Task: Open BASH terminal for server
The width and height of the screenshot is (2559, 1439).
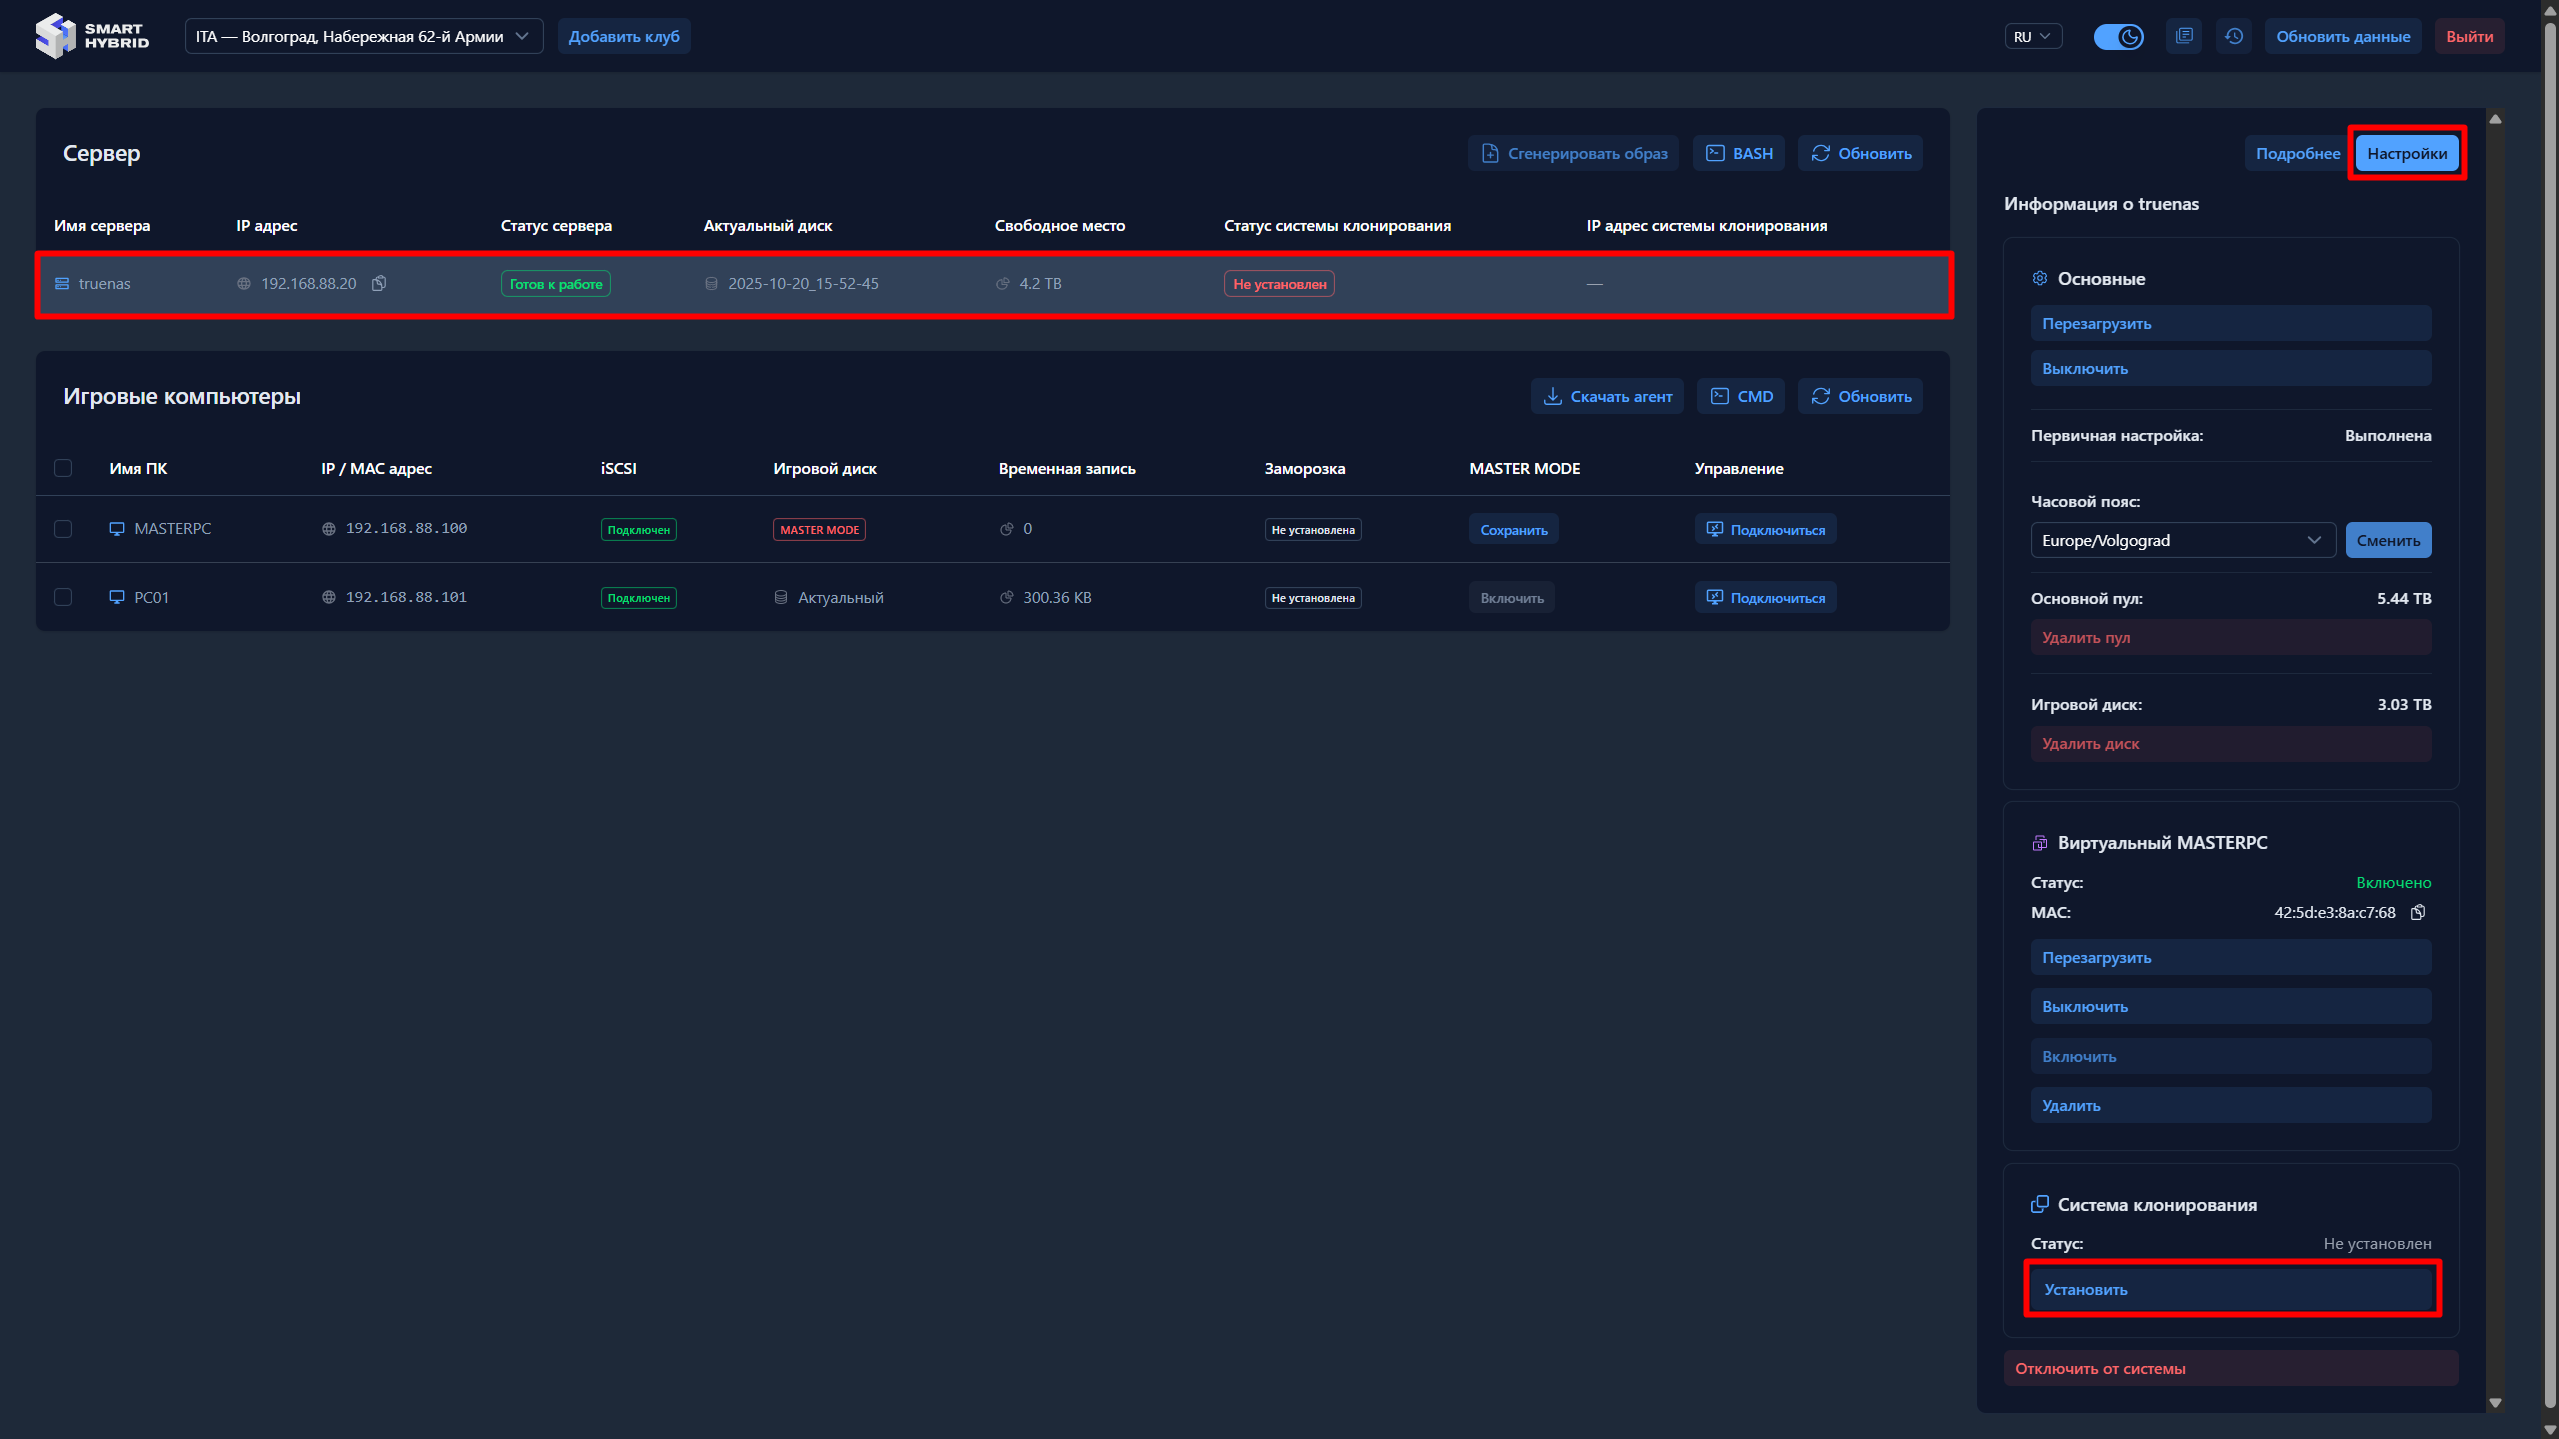Action: pos(1739,154)
